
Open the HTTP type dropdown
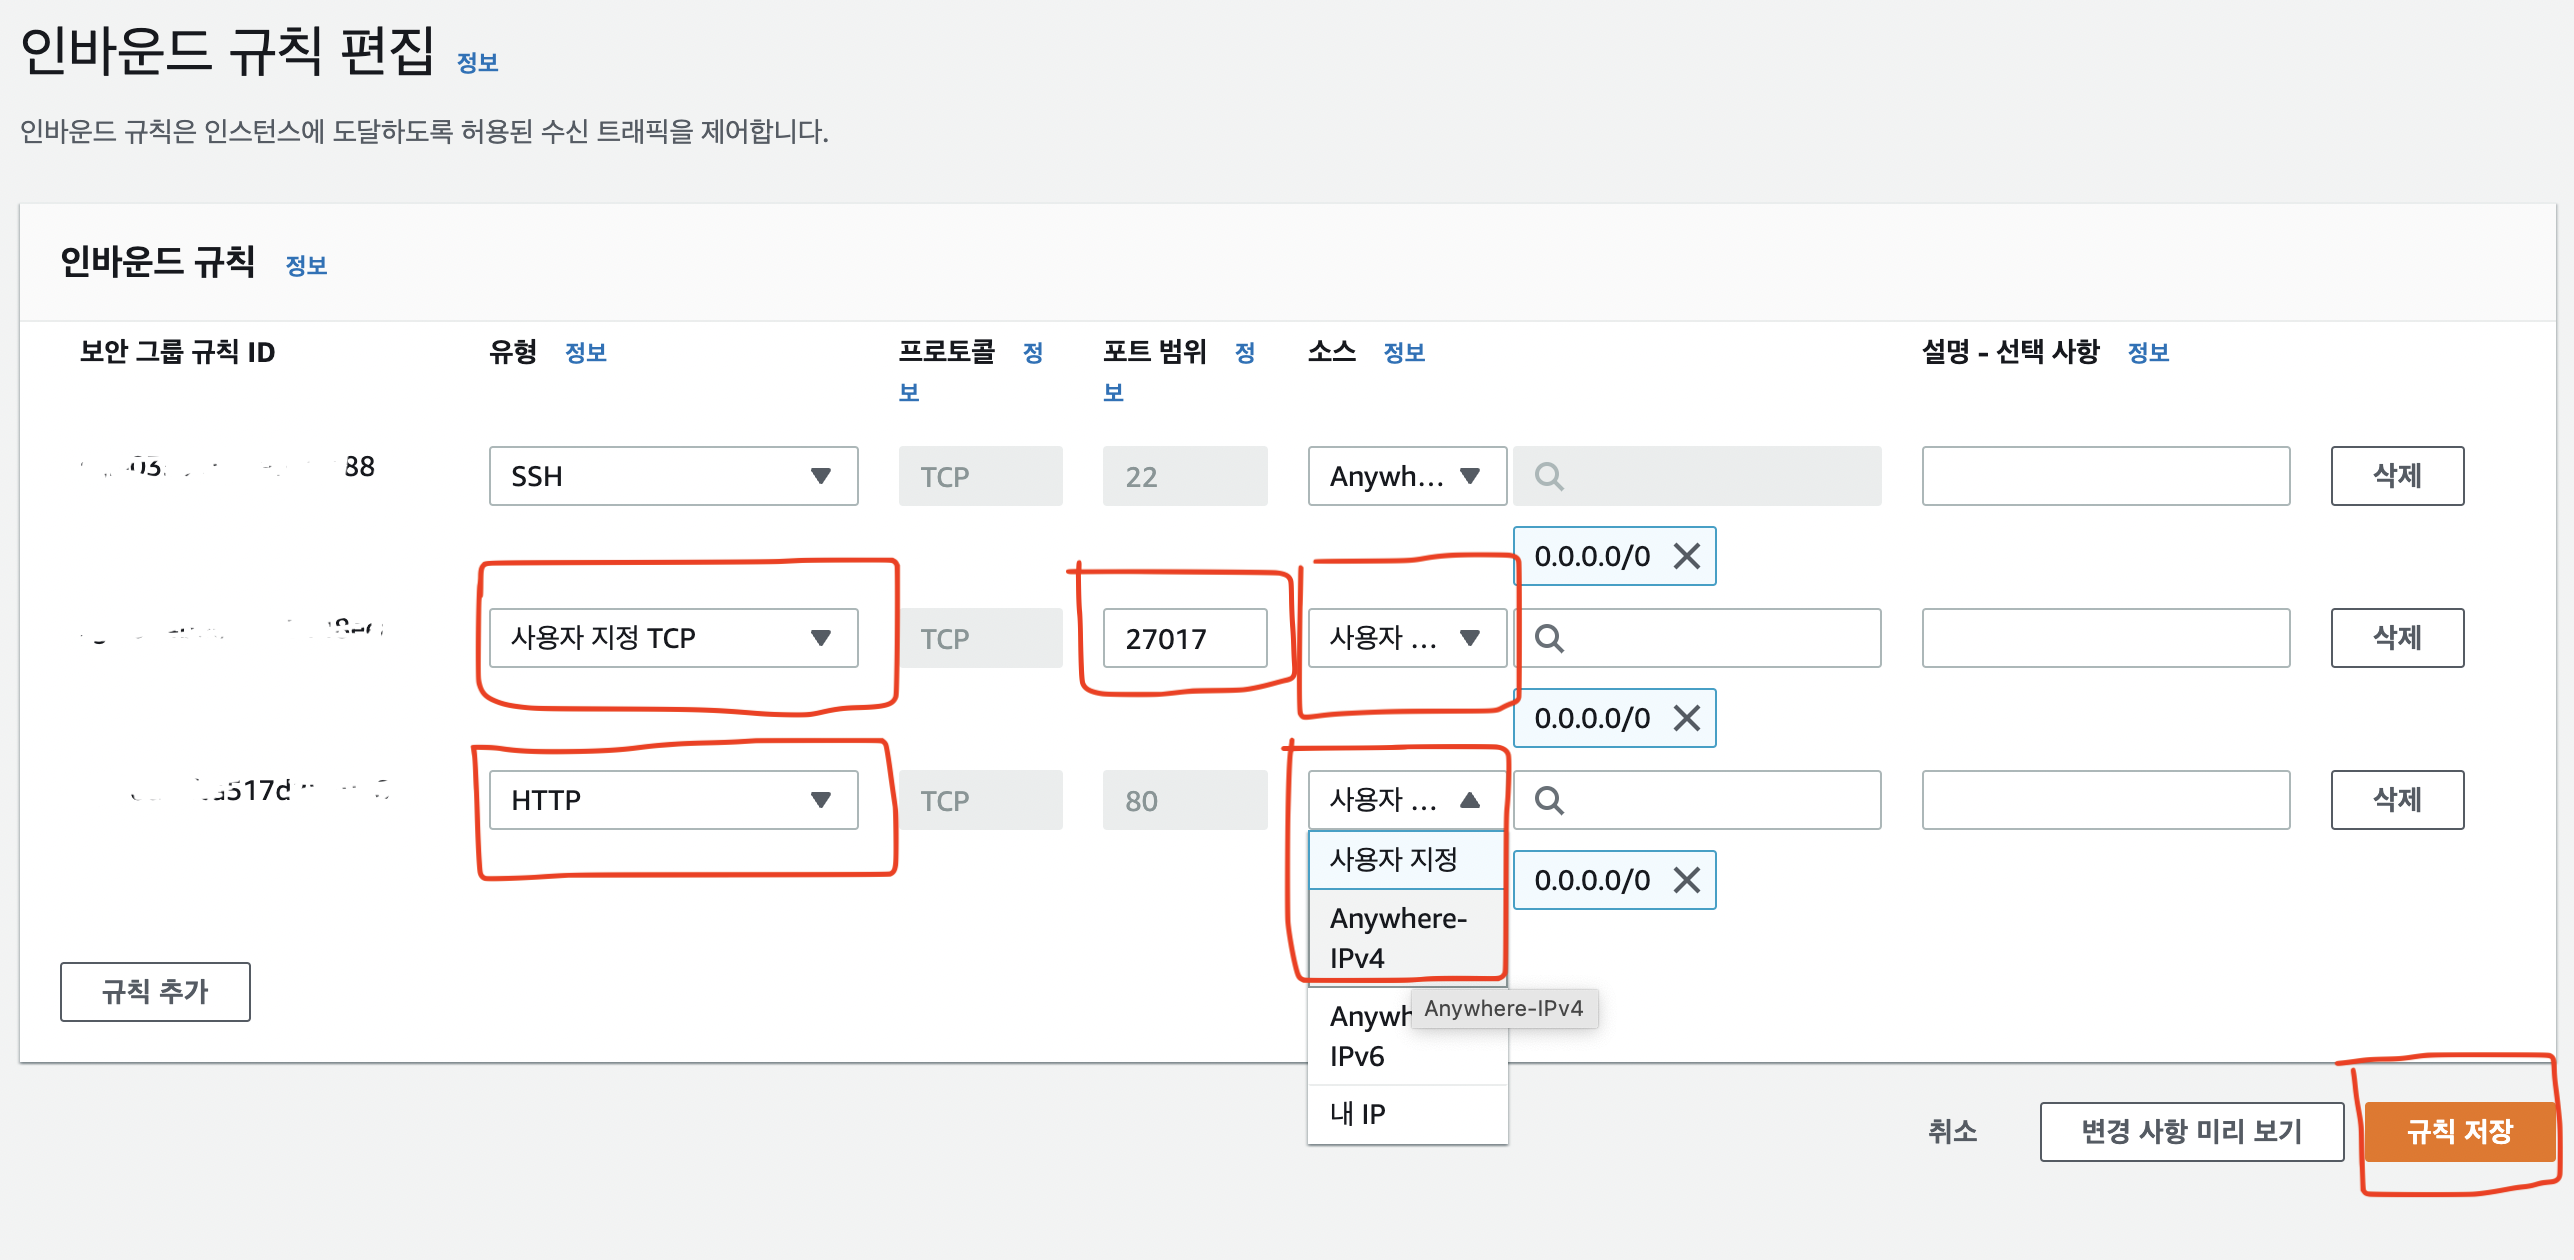tap(673, 800)
